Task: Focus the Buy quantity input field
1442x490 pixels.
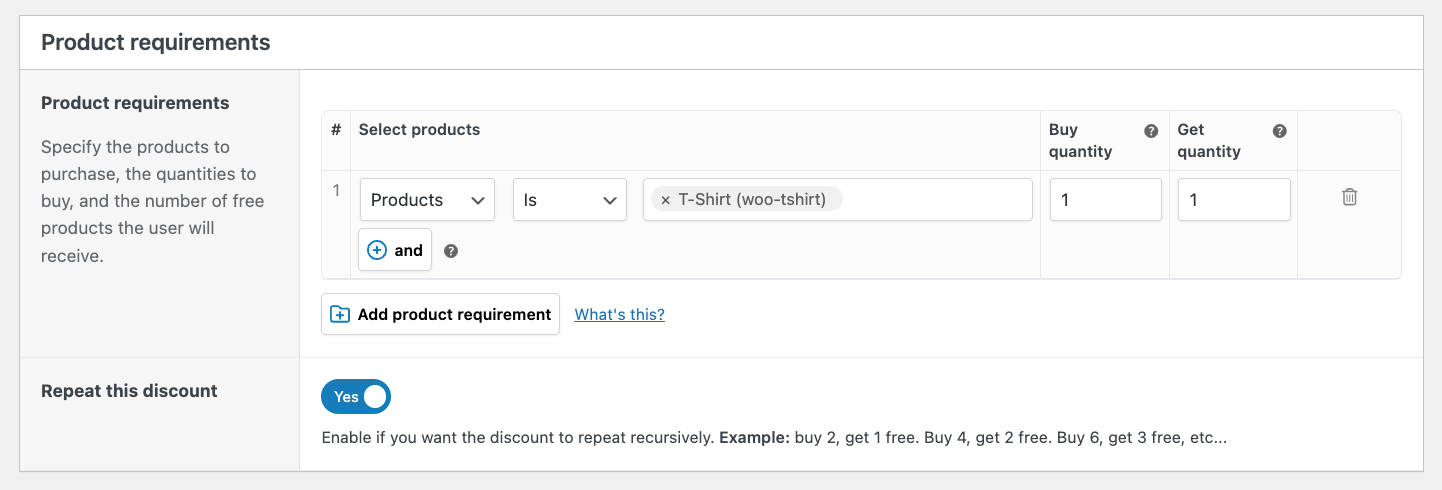Action: [1105, 200]
